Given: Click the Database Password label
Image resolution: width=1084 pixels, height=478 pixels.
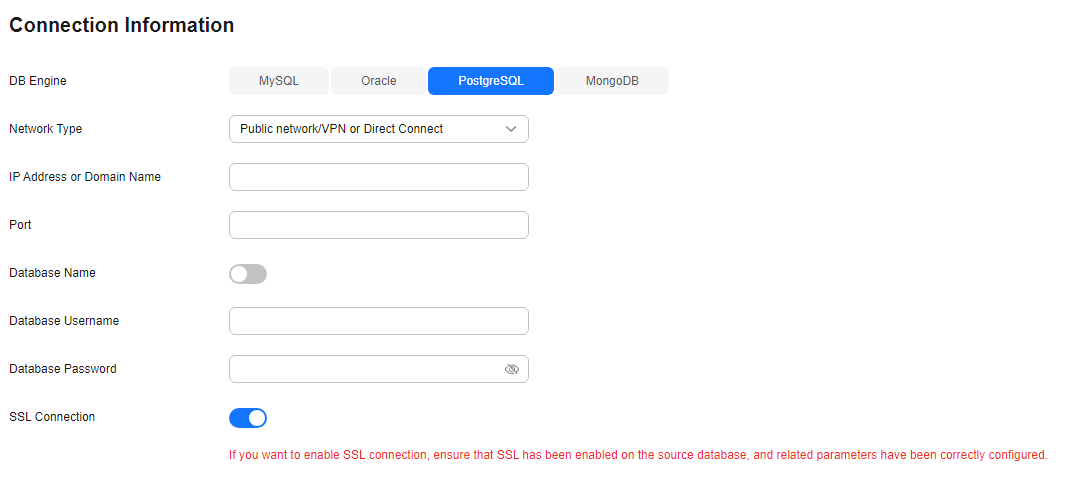Looking at the screenshot, I should pyautogui.click(x=63, y=369).
